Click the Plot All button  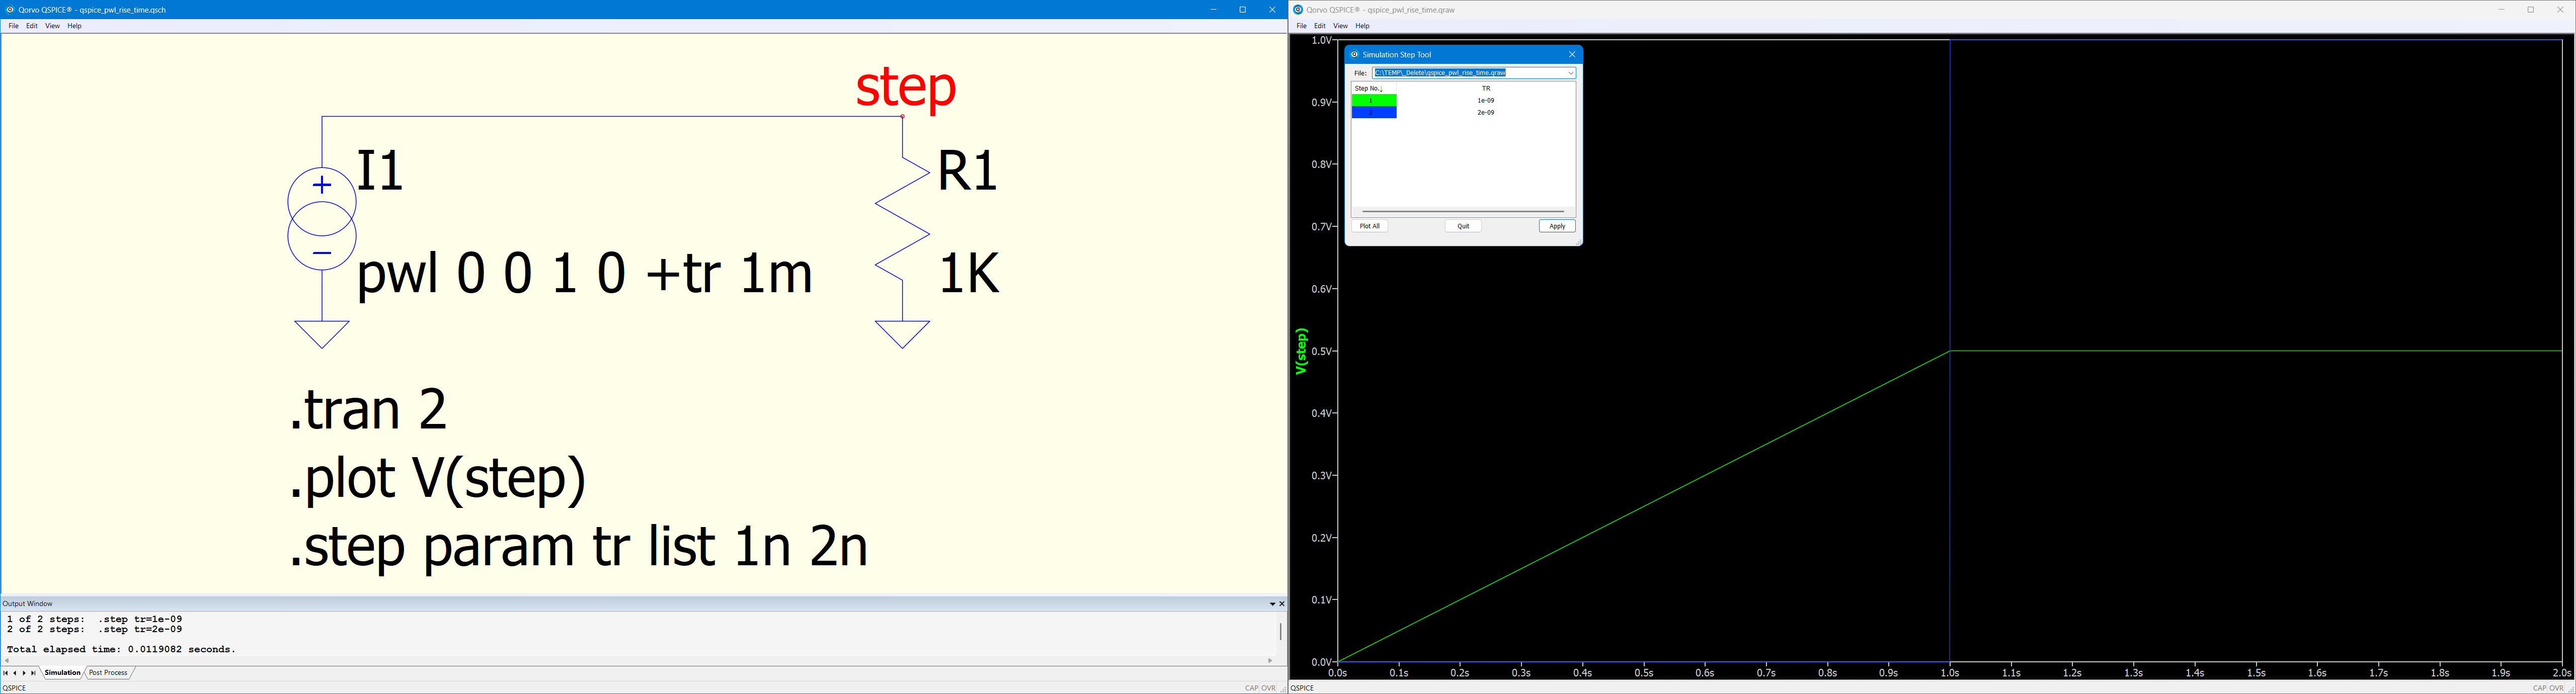tap(1370, 226)
